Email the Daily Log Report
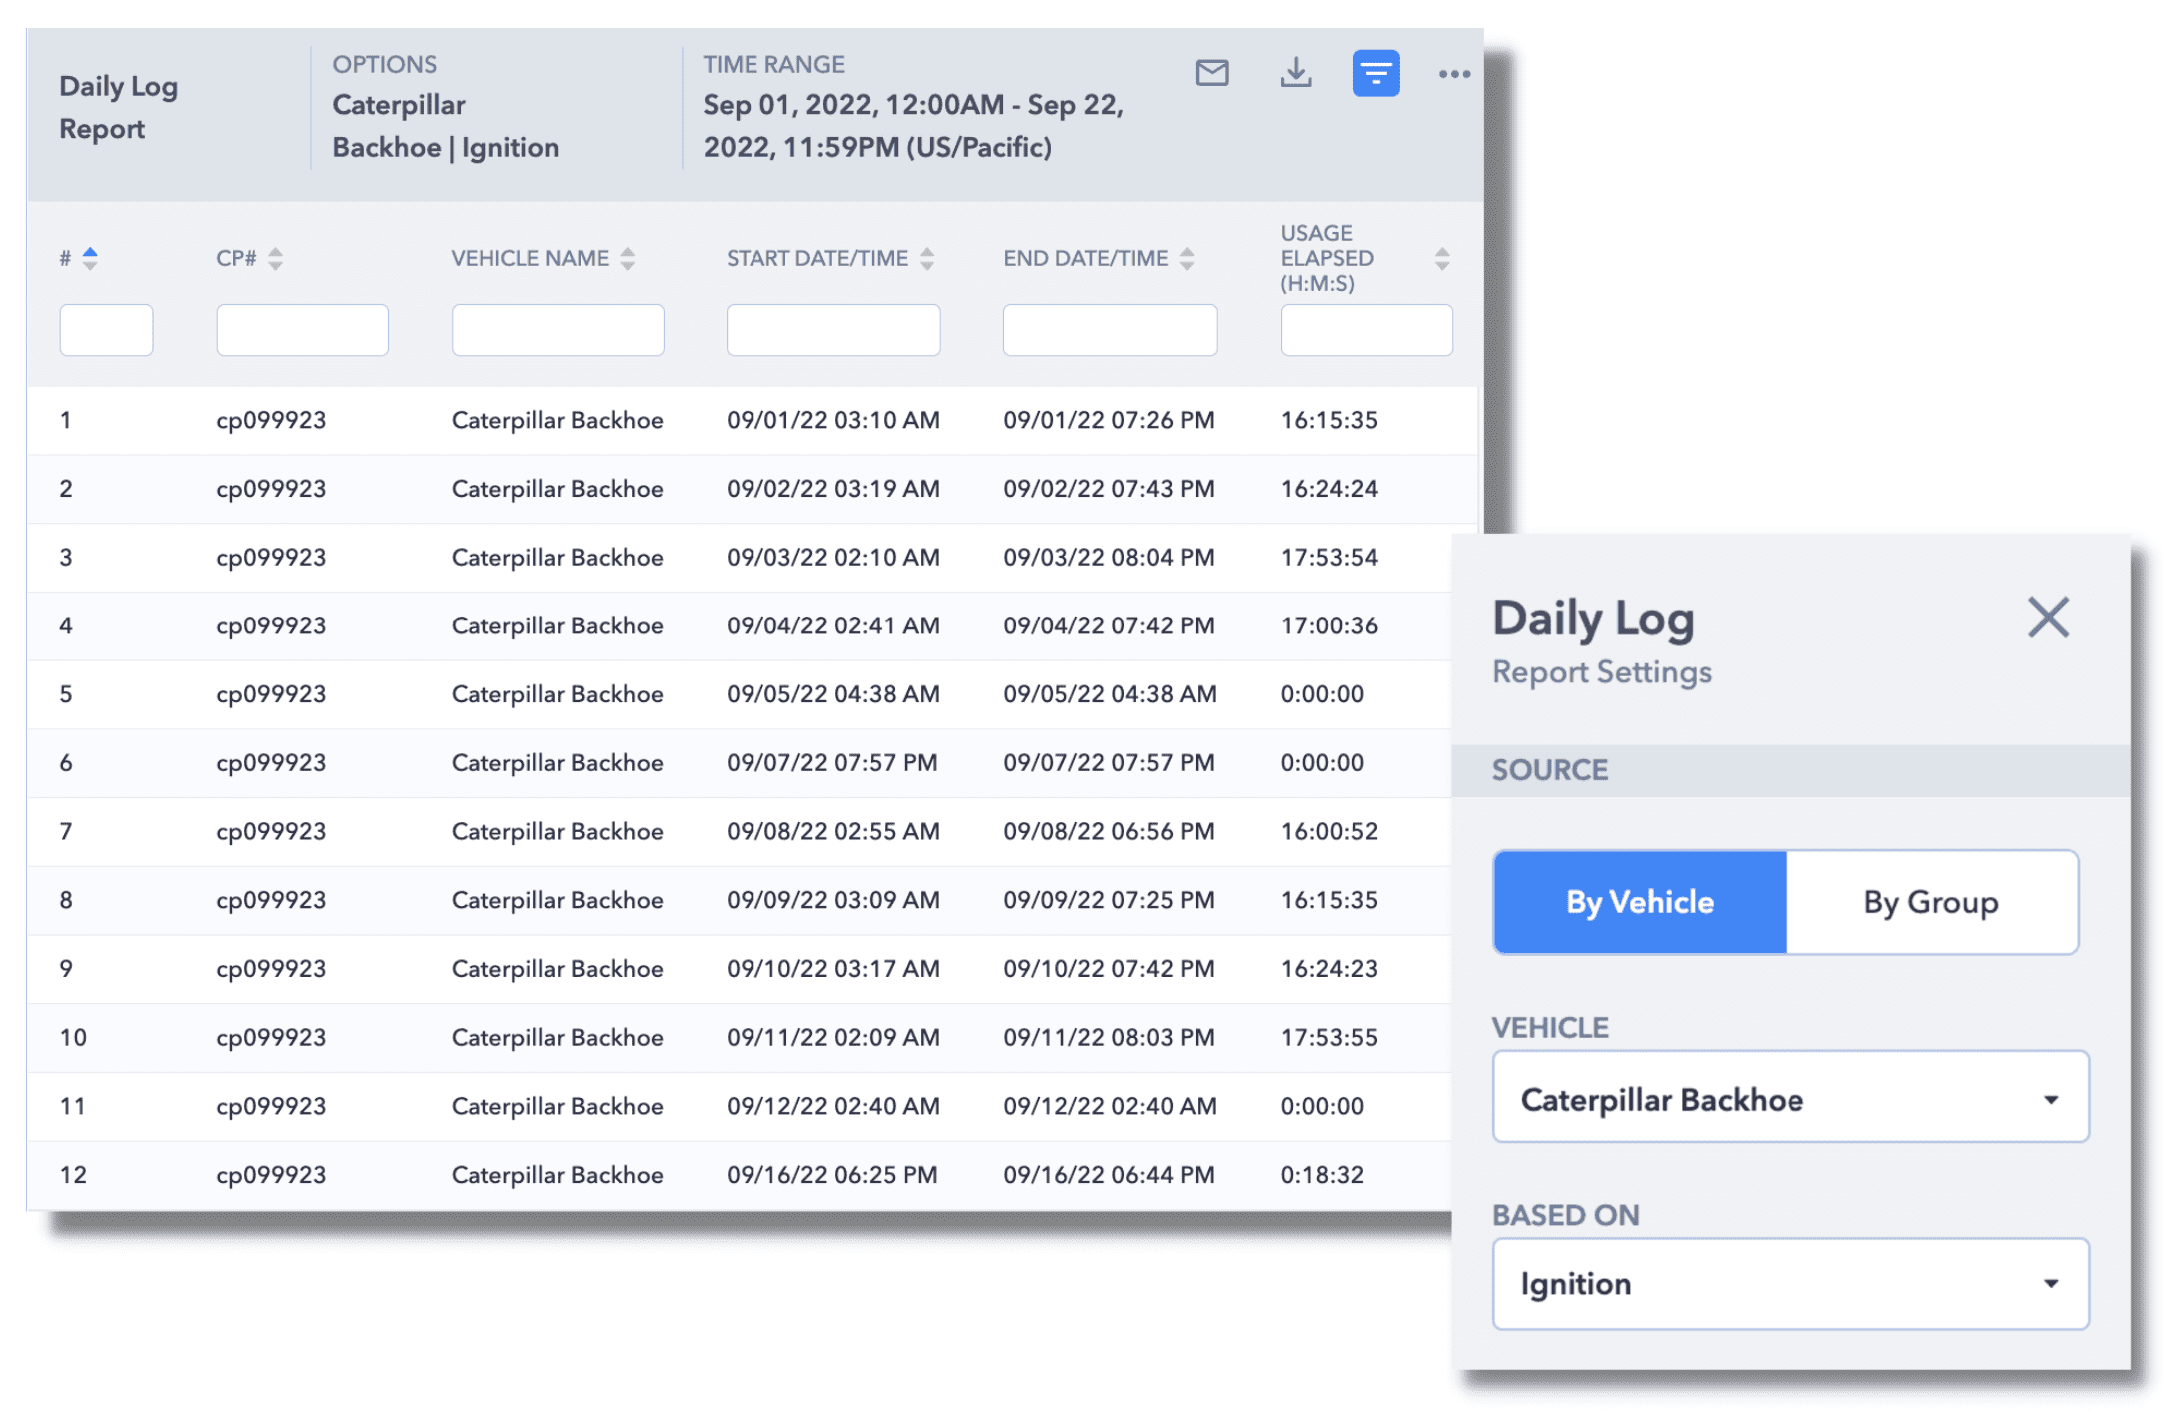Screen dimensions: 2174x1417 point(1212,73)
